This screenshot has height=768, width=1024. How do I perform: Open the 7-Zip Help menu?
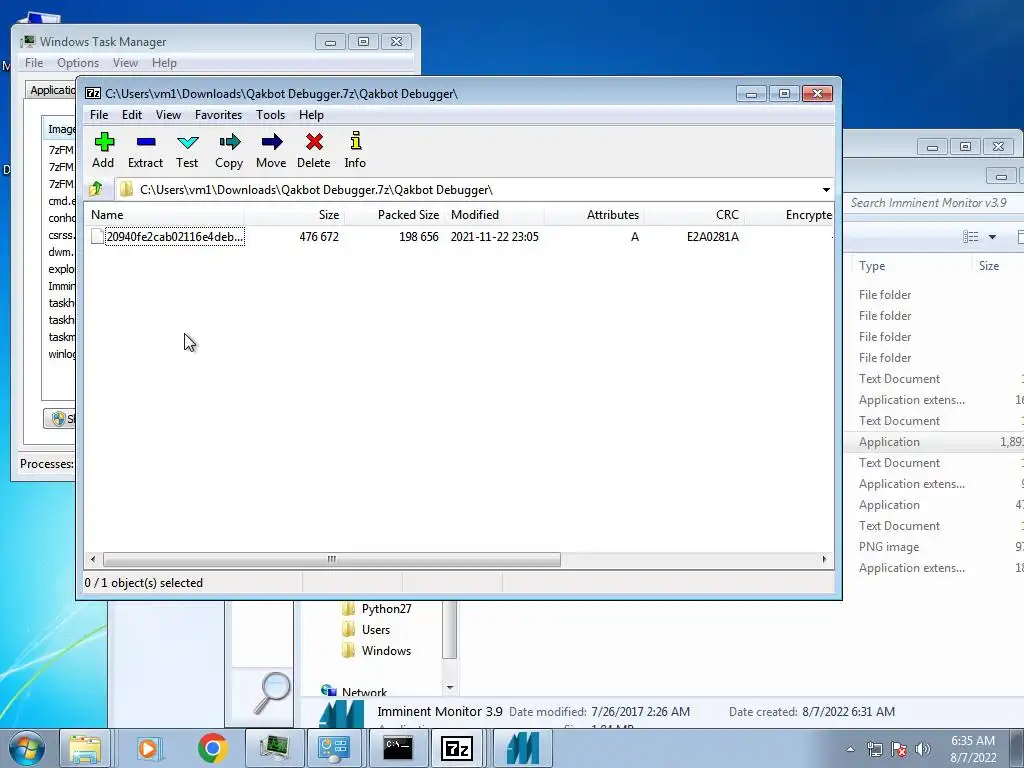coord(312,114)
